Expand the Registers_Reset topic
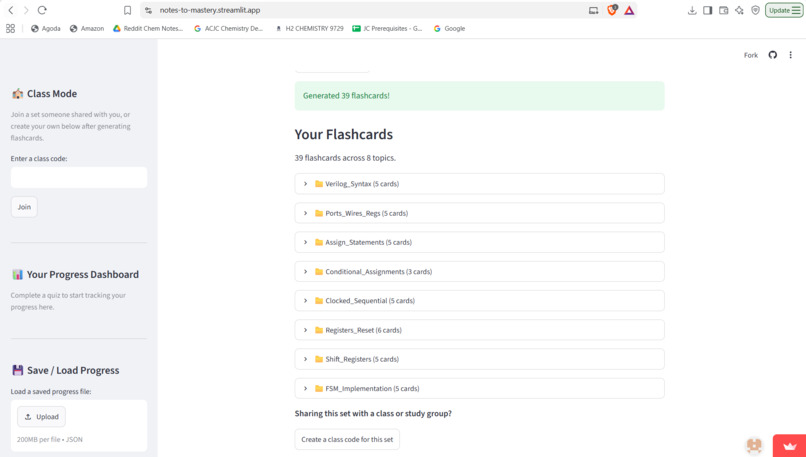The image size is (806, 457). coord(479,330)
